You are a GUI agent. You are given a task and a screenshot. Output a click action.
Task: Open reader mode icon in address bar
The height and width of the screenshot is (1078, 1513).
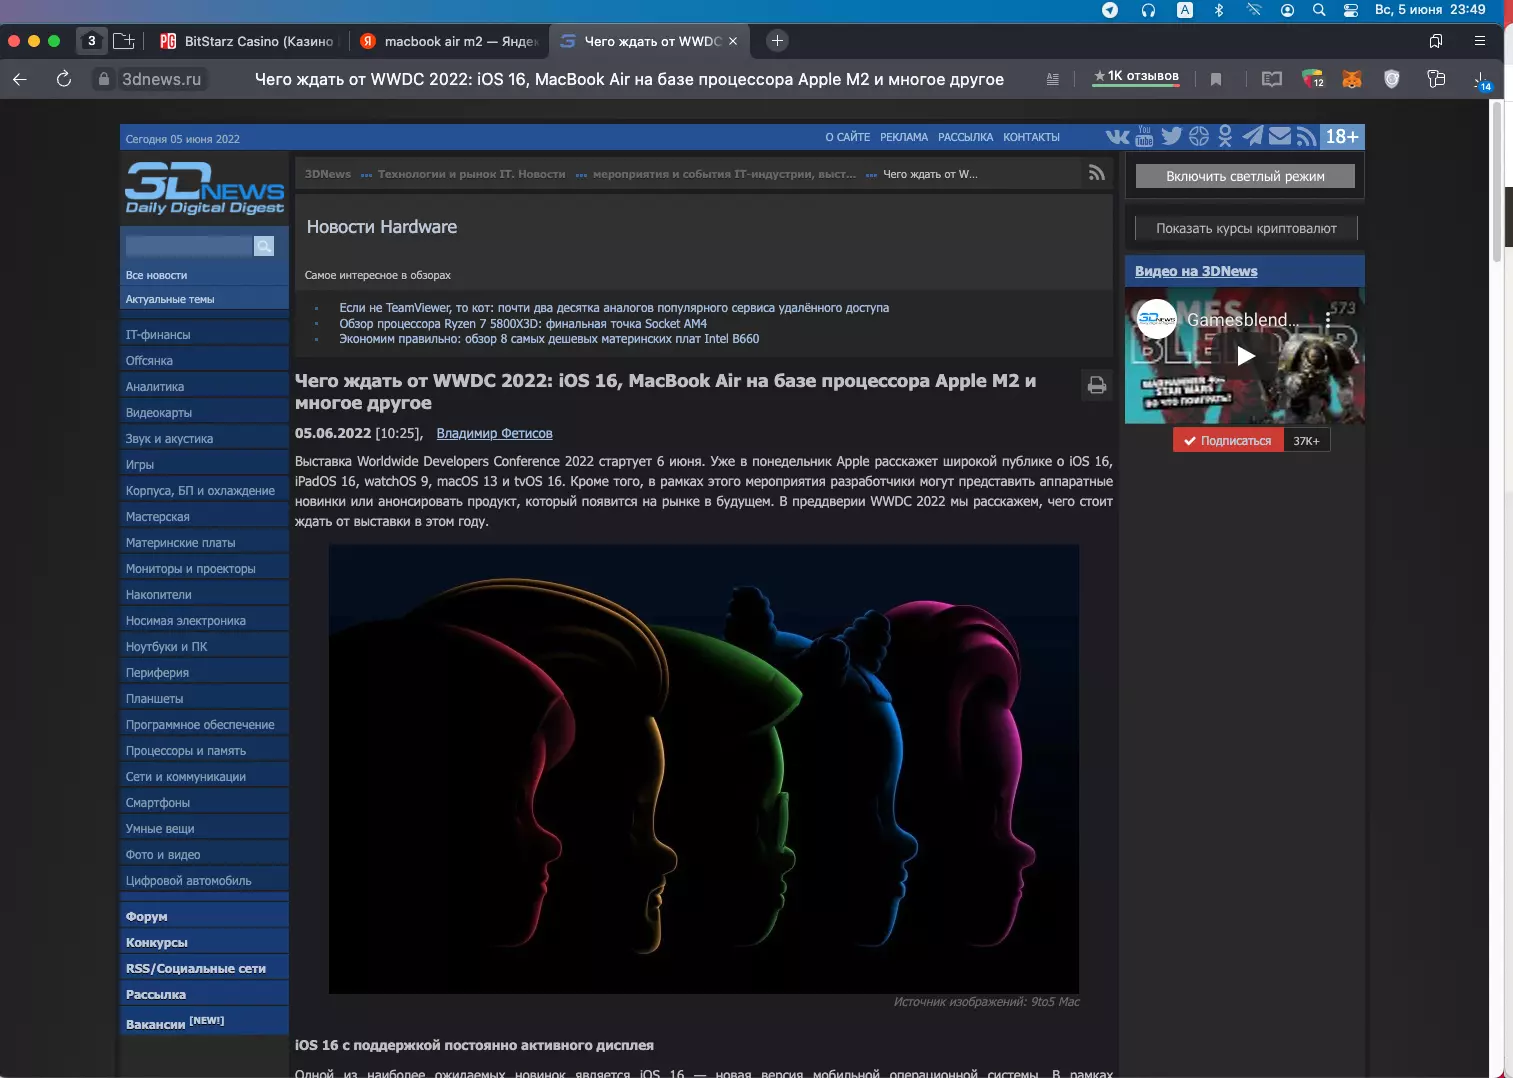click(x=1052, y=79)
